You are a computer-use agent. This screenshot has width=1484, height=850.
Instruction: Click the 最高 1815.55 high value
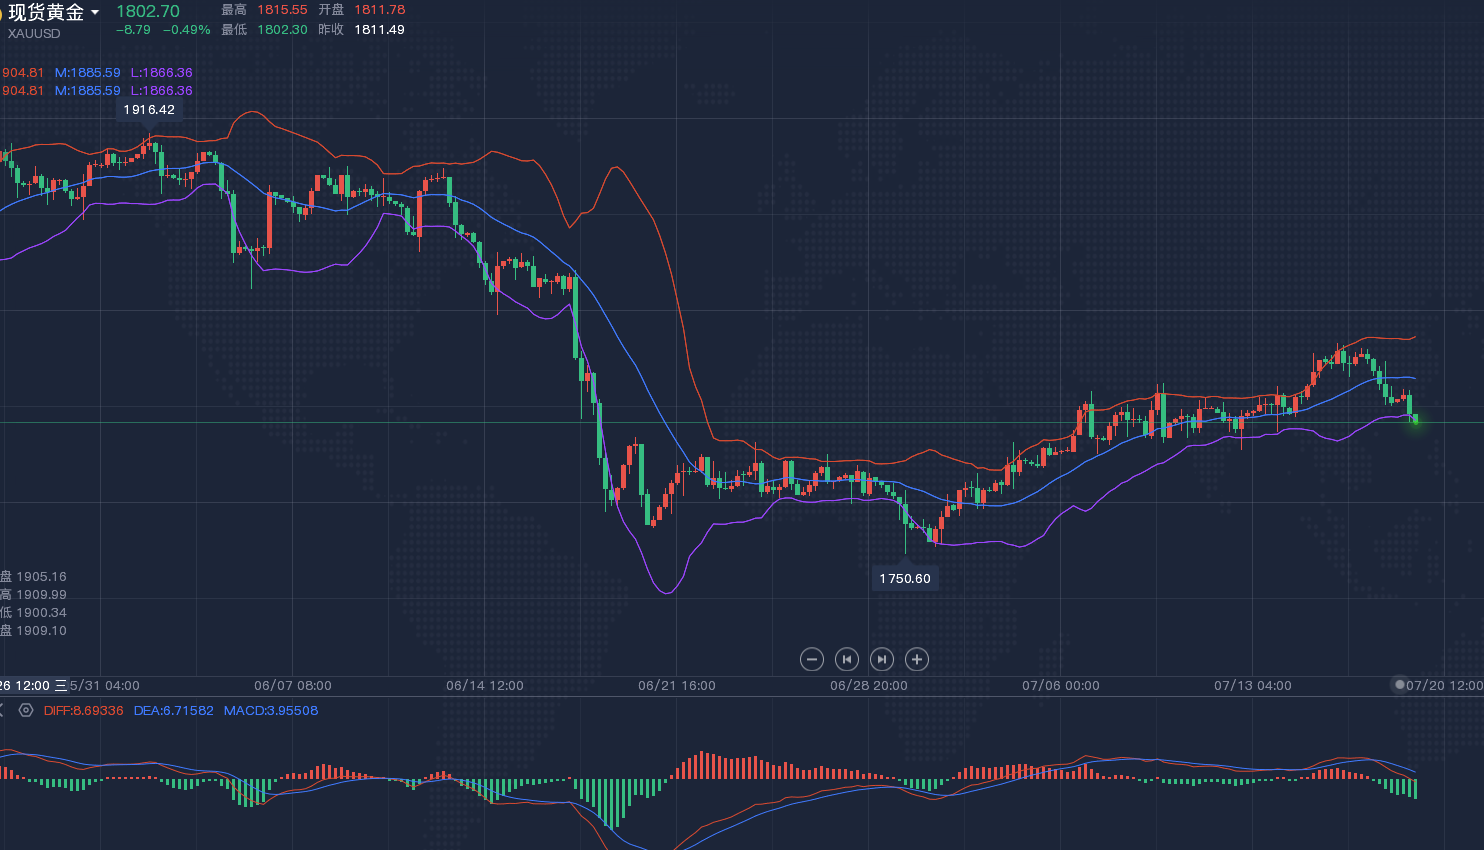pos(282,10)
